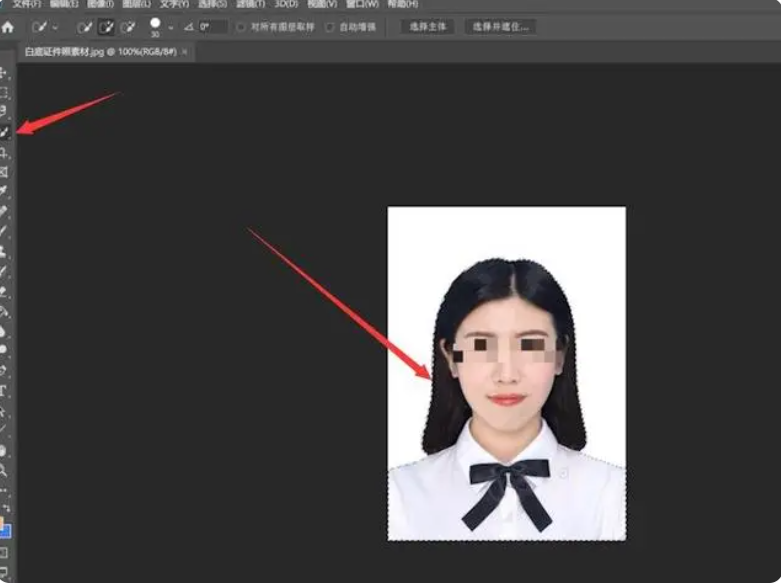Select the Blur tool
Image resolution: width=781 pixels, height=583 pixels.
pos(4,331)
